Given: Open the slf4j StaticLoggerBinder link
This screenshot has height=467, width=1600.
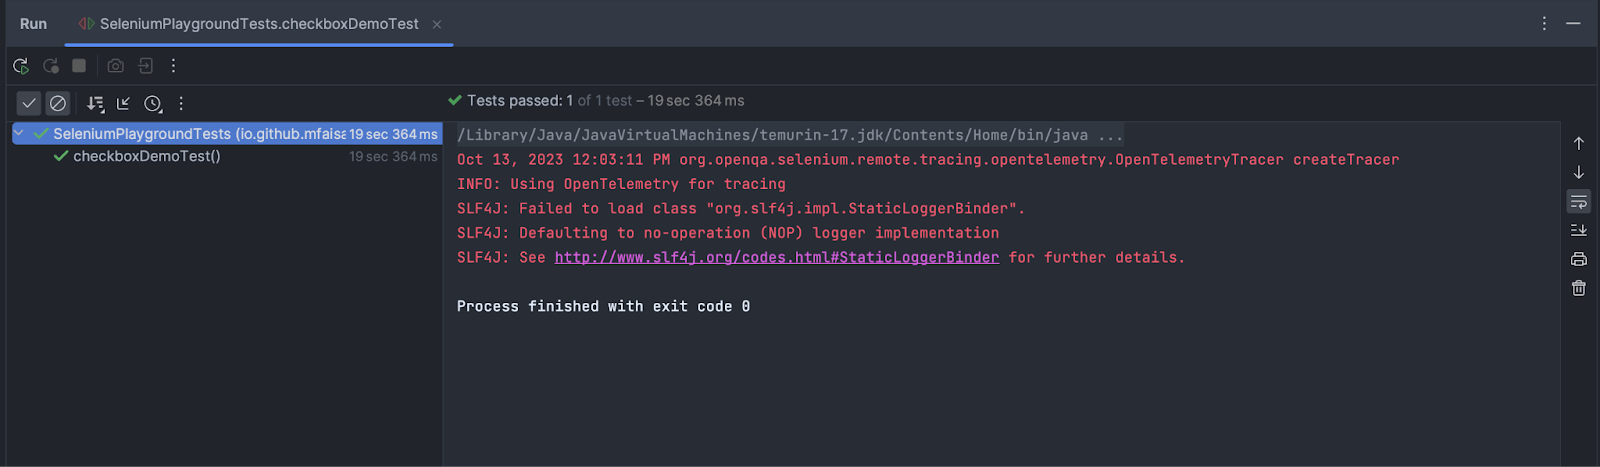Looking at the screenshot, I should click(776, 258).
